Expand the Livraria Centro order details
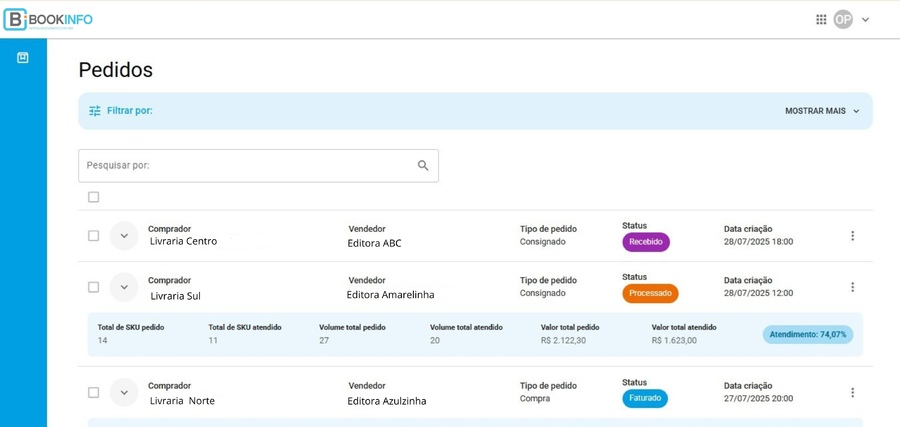The height and width of the screenshot is (427, 900). [124, 236]
